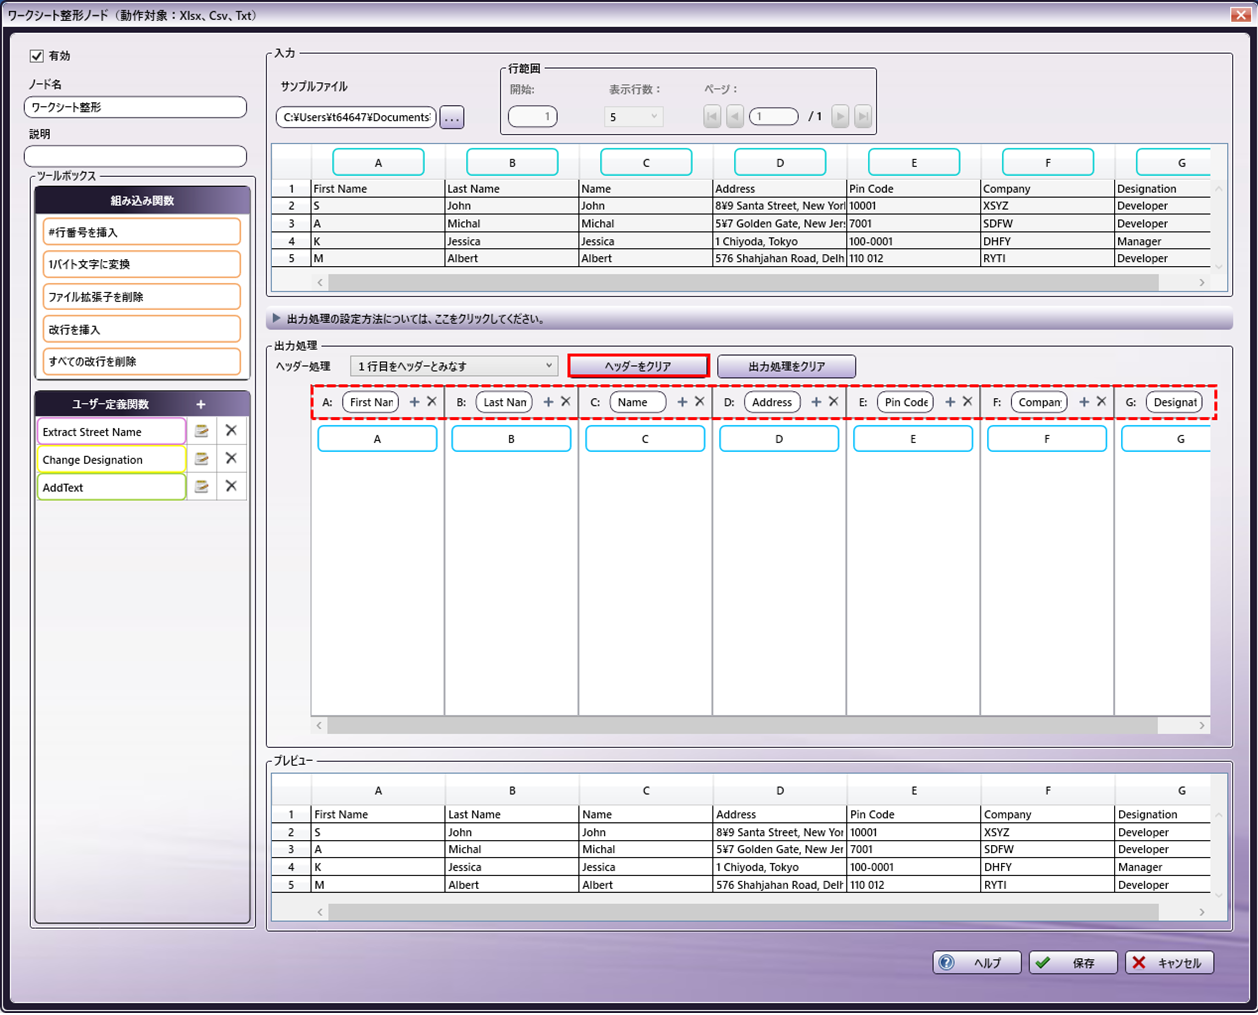Viewport: 1258px width, 1015px height.
Task: Go to last page icon
Action: [863, 116]
